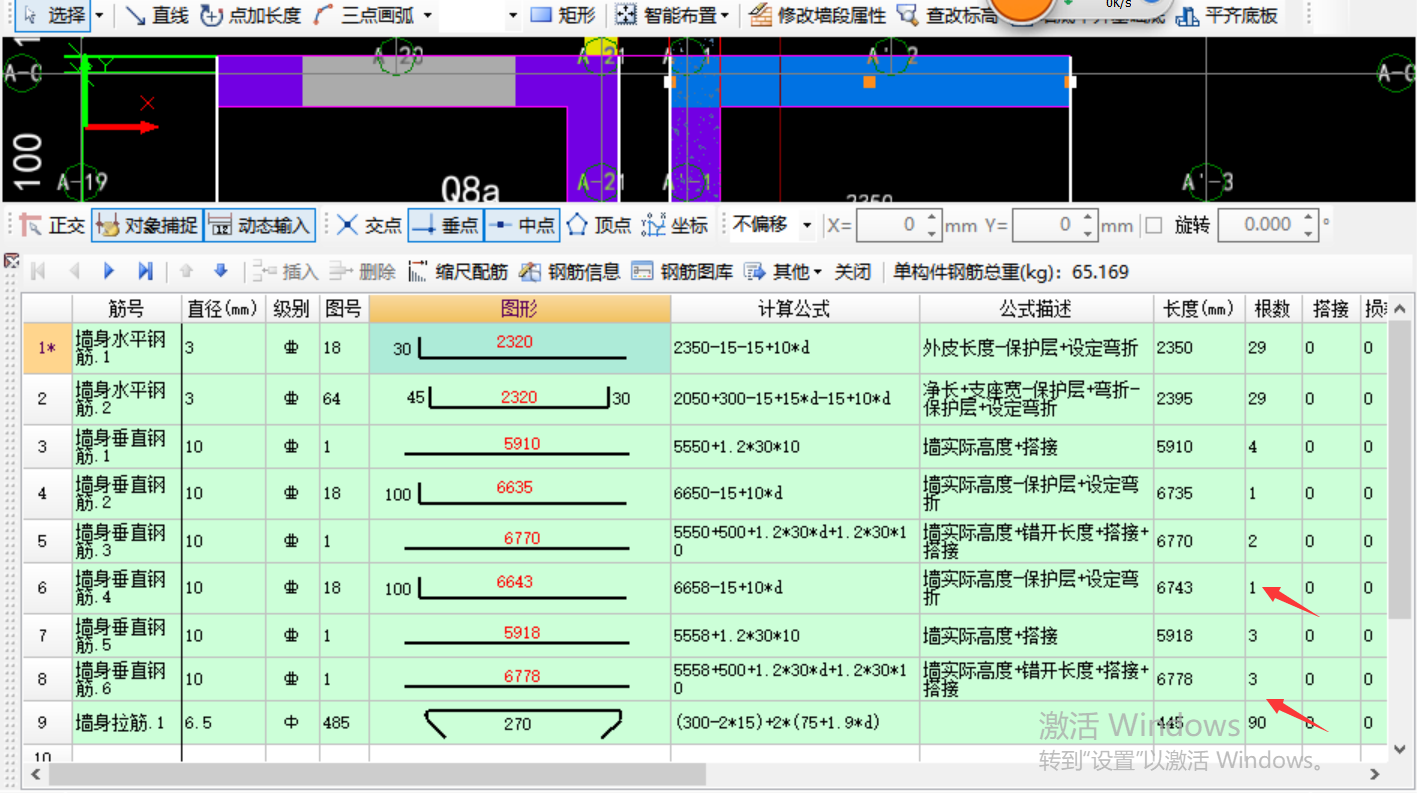1417x793 pixels.
Task: Expand the 其他 dropdown menu
Action: pos(784,271)
